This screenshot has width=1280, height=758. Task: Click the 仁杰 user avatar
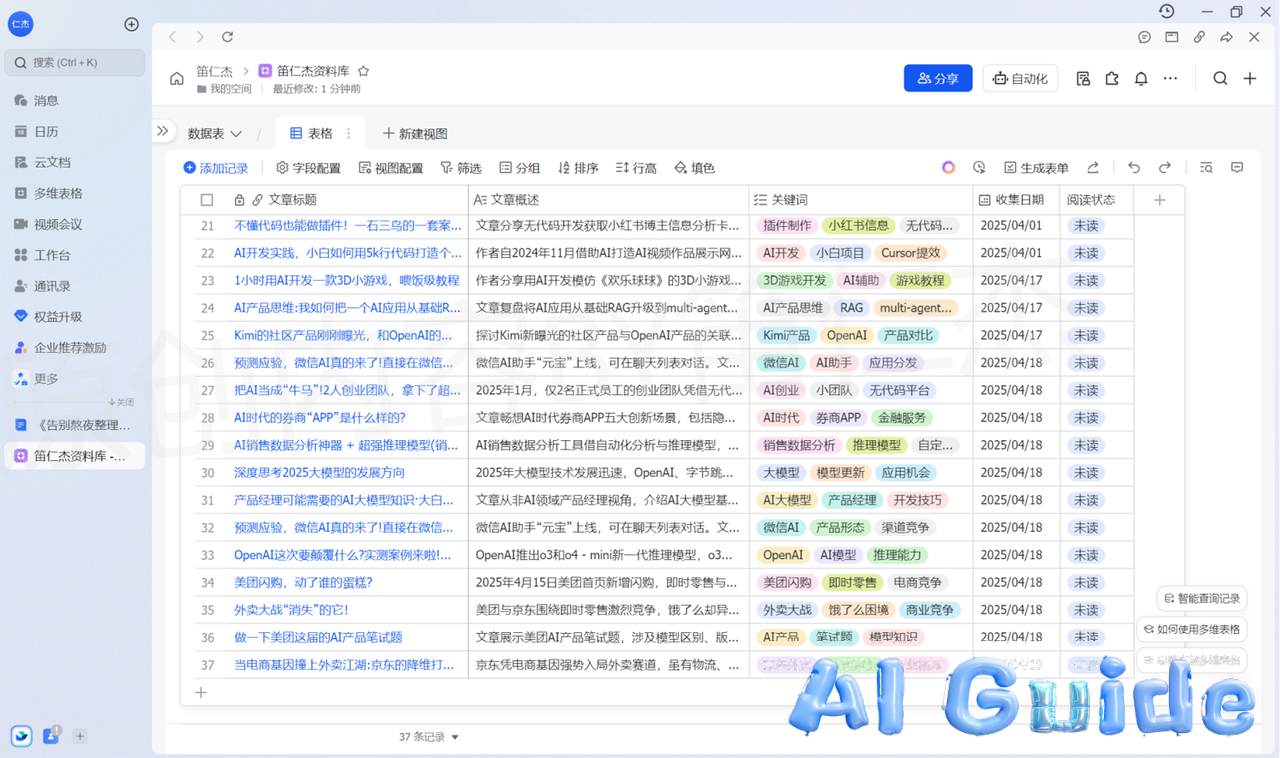pyautogui.click(x=21, y=24)
